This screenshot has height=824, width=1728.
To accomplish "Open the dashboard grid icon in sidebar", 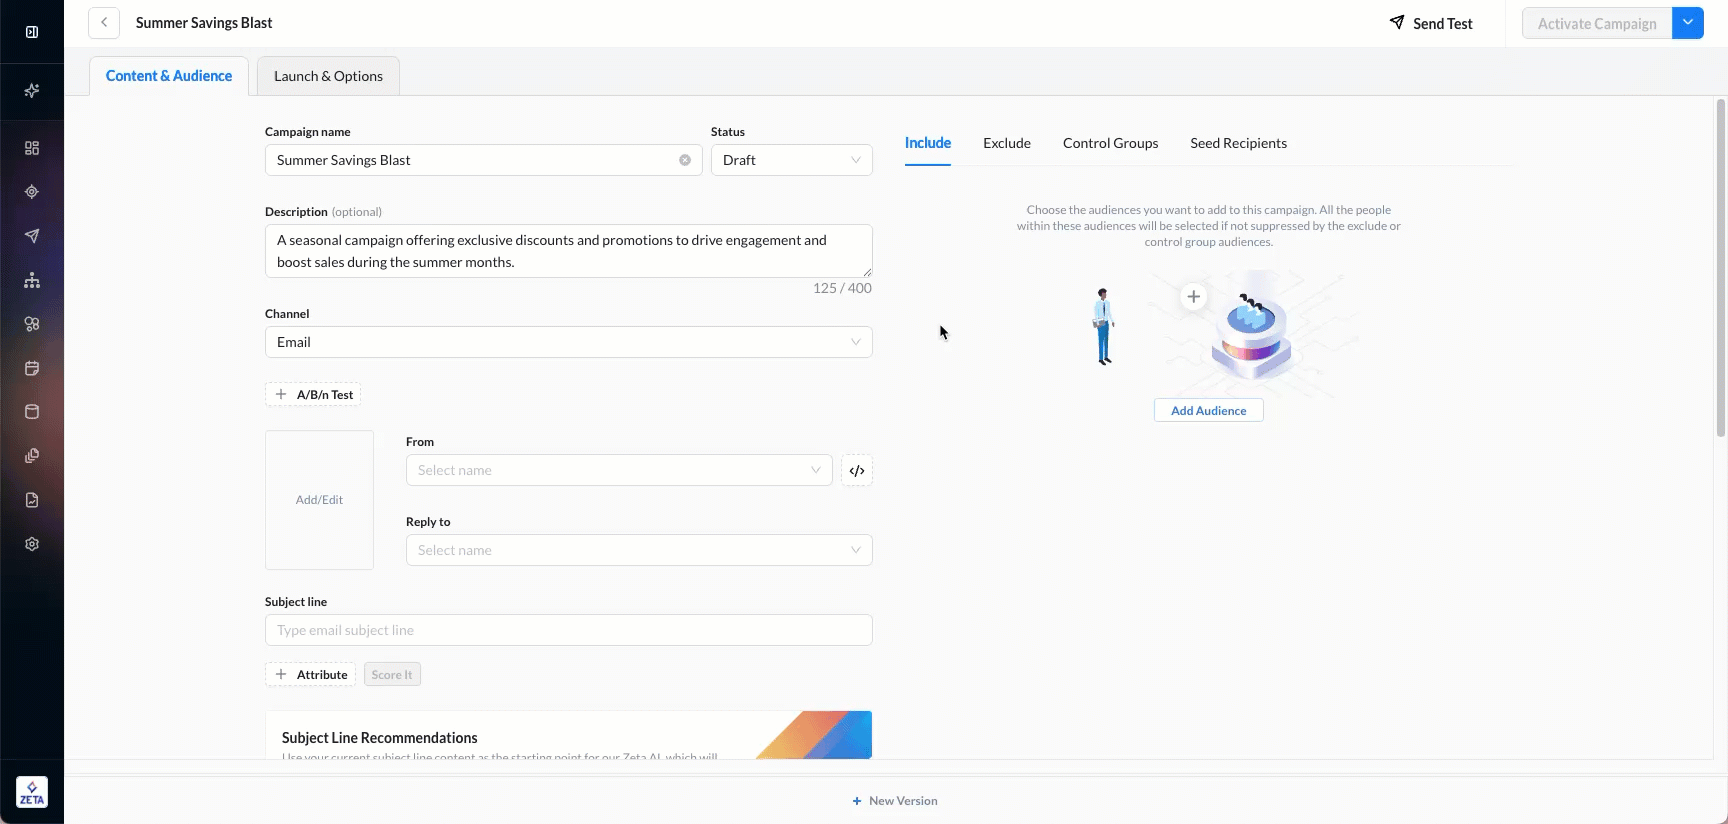I will click(32, 148).
